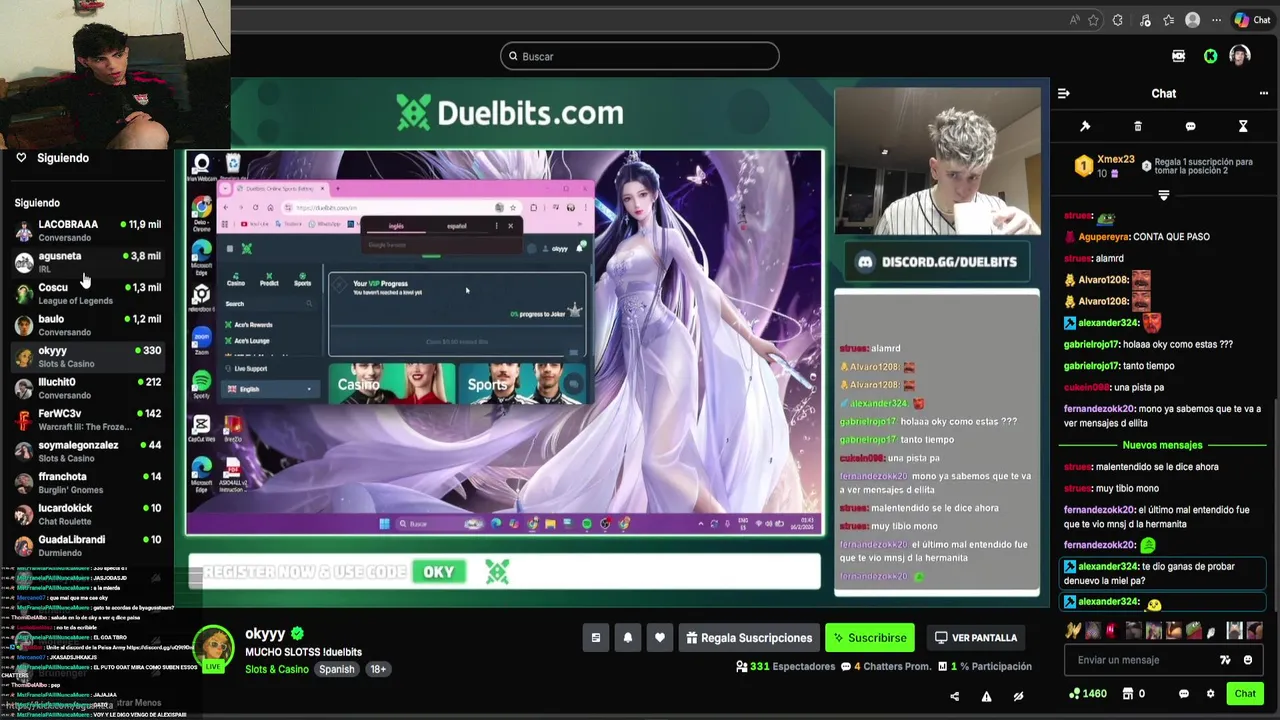Image resolution: width=1280 pixels, height=720 pixels.
Task: Click the ban hammer moderation icon
Action: (1085, 126)
